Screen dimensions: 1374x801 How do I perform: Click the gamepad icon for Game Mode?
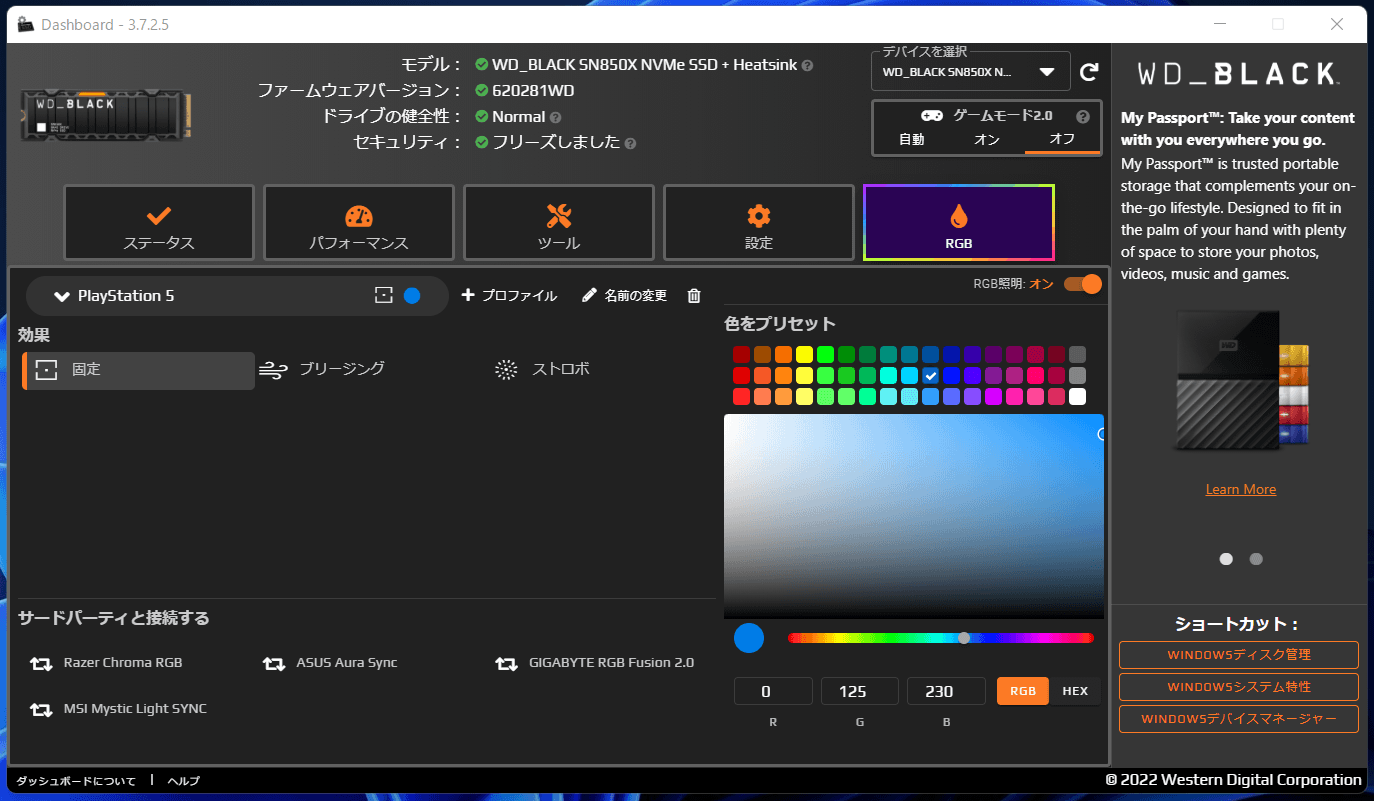tap(931, 116)
